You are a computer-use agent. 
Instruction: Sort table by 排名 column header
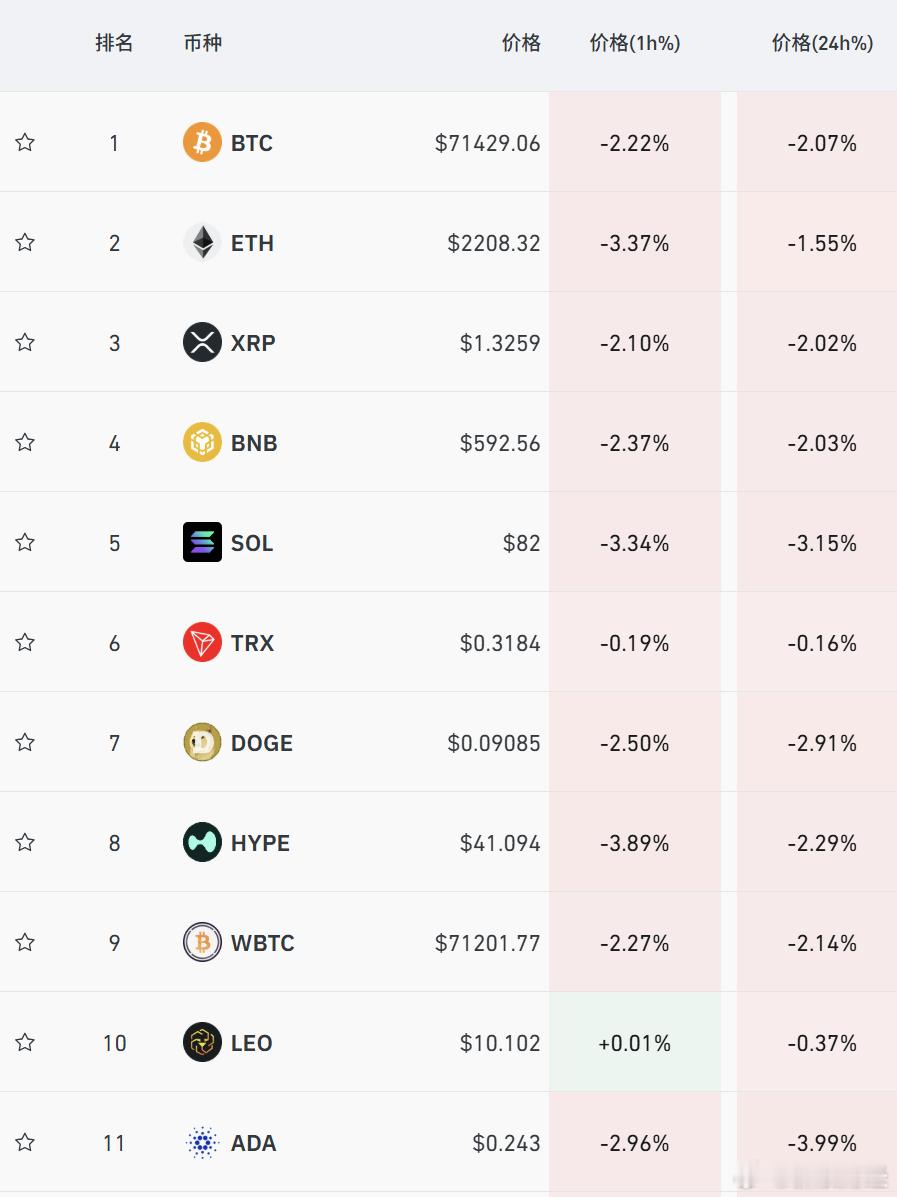coord(114,43)
